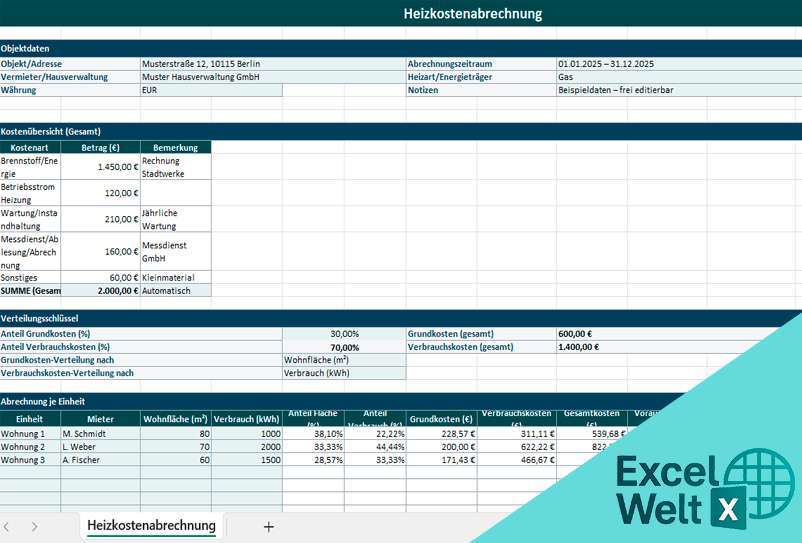Select the Heizkostenabrechnung title header cell
802x543 pixels.
click(472, 14)
